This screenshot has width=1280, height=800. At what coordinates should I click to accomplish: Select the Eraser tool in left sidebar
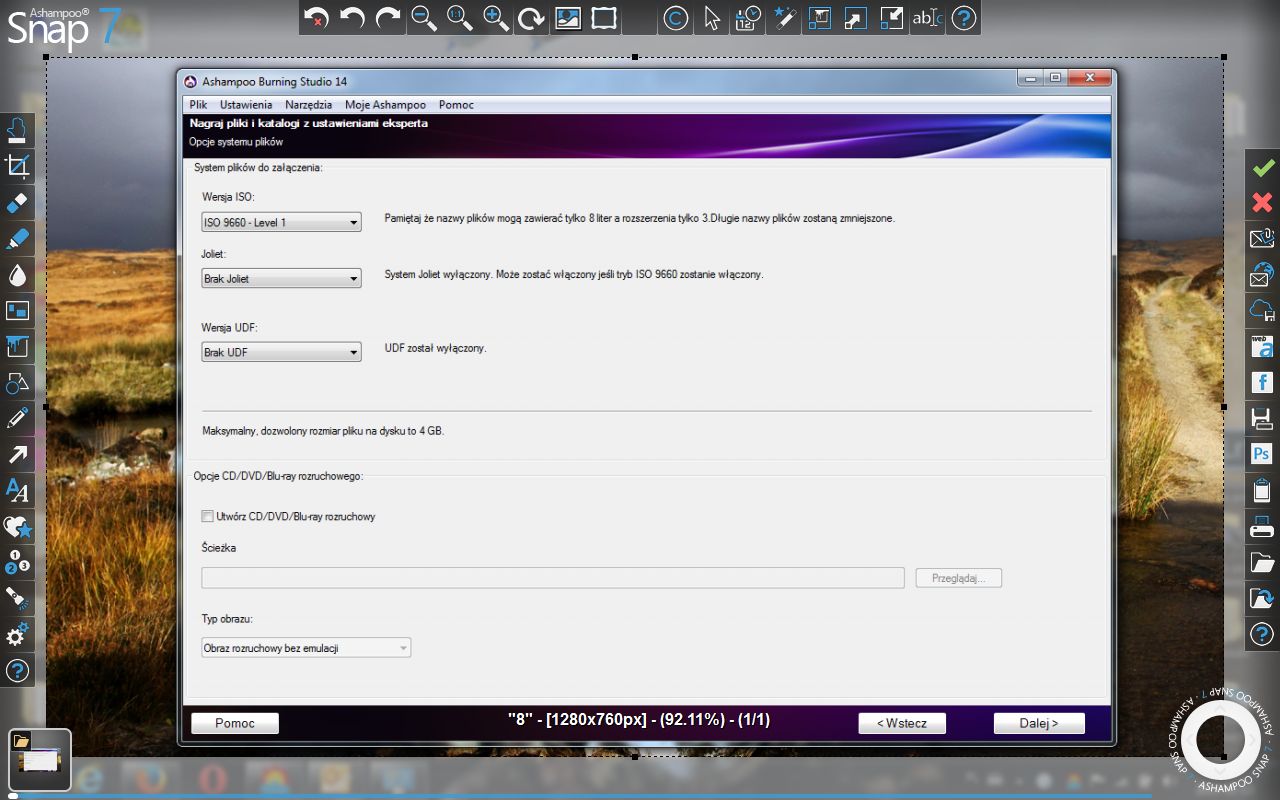[x=18, y=202]
